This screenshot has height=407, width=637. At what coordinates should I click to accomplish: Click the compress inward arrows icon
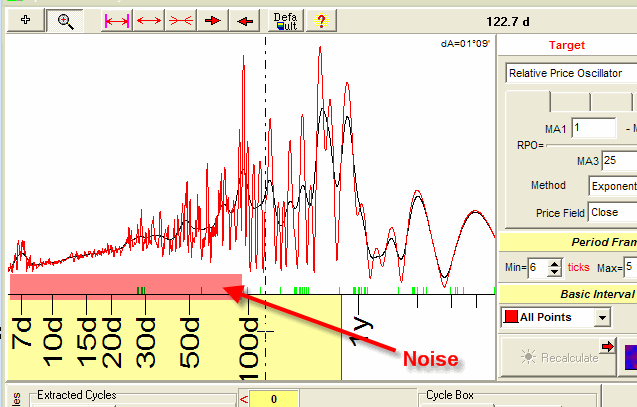[x=181, y=20]
